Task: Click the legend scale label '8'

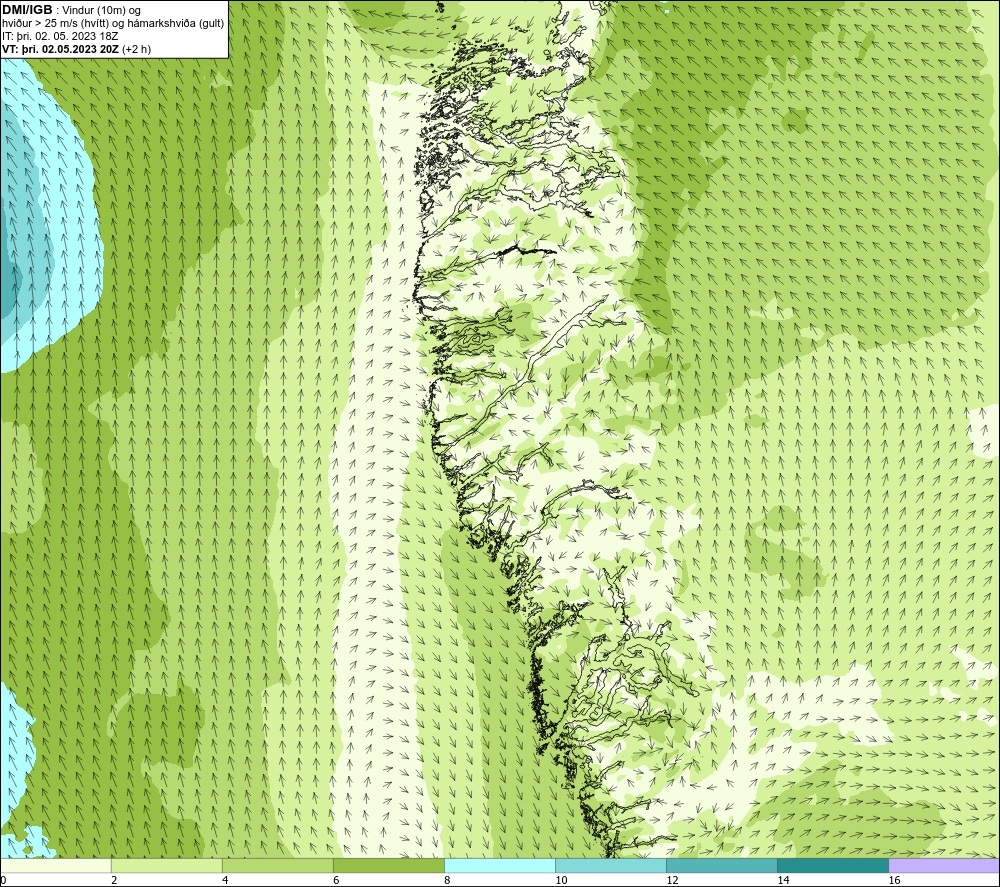Action: 447,881
